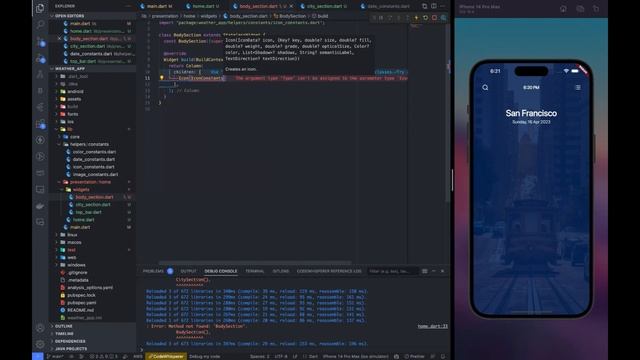640x360 pixels.
Task: Switch to the city_section.dart editor tab
Action: click(327, 6)
